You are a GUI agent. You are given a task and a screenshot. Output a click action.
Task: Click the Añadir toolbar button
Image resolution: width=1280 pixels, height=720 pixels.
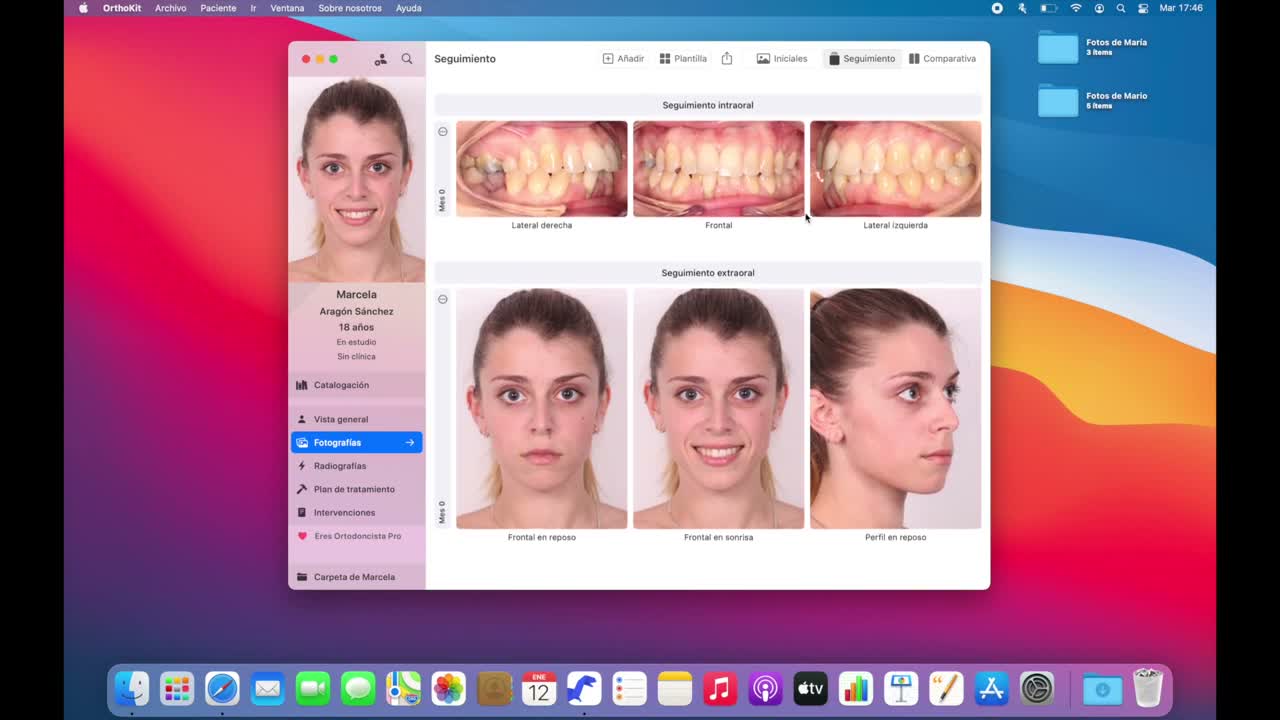623,59
